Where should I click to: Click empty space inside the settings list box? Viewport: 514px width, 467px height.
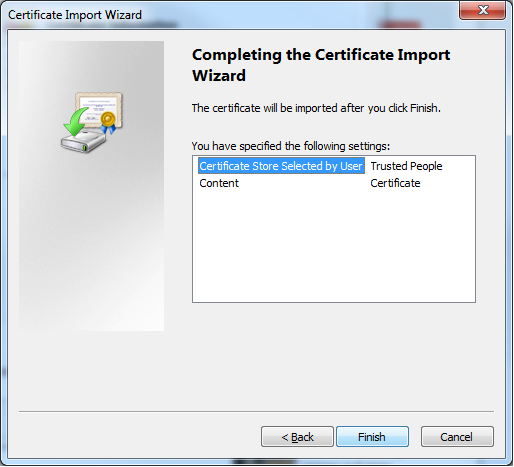[x=333, y=247]
